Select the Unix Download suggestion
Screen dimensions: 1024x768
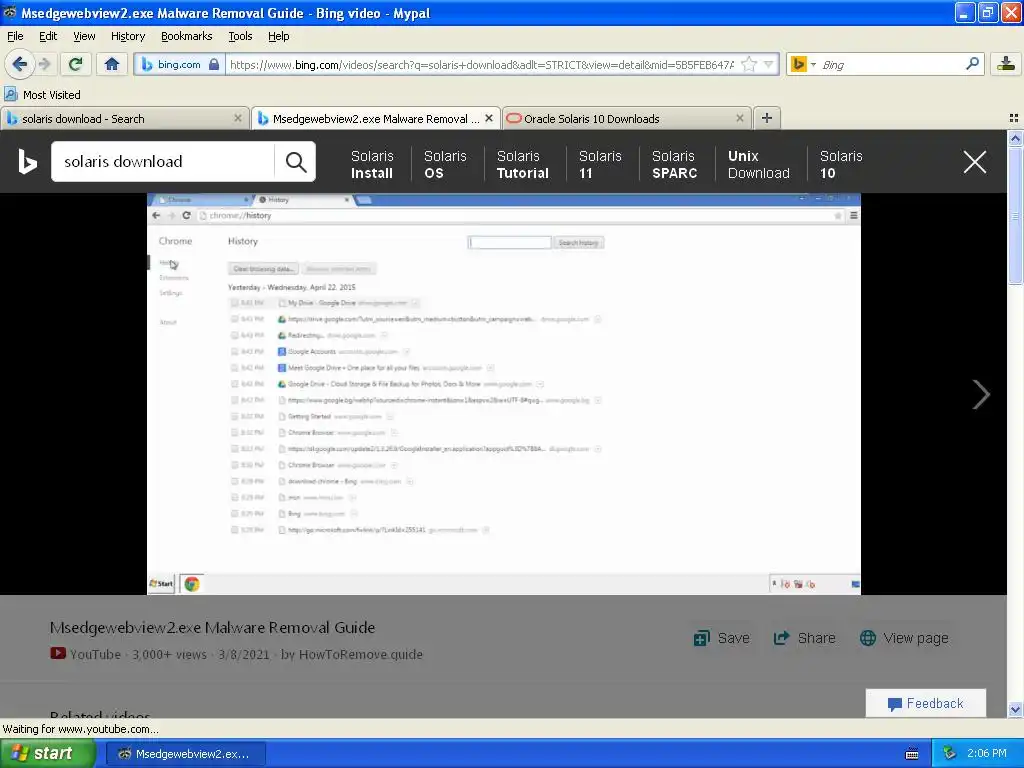pos(758,165)
